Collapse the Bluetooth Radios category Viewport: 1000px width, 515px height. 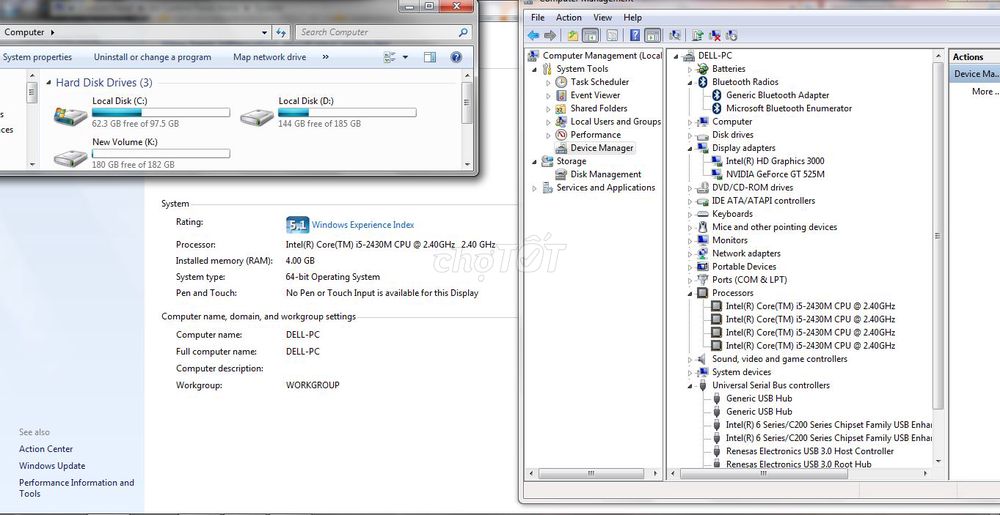(x=690, y=82)
